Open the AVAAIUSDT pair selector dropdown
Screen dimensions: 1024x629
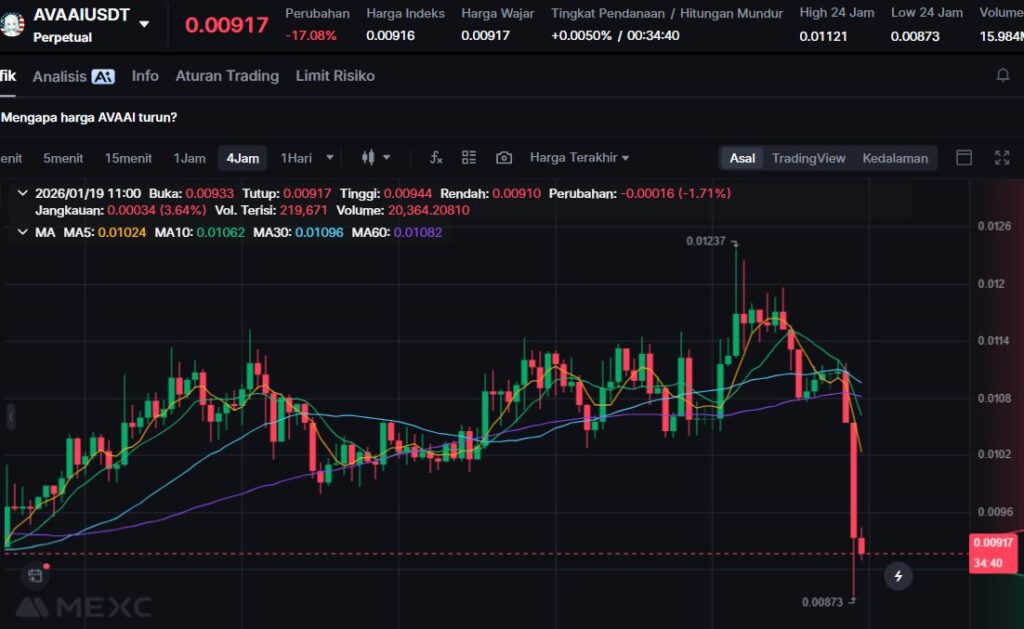coord(144,23)
